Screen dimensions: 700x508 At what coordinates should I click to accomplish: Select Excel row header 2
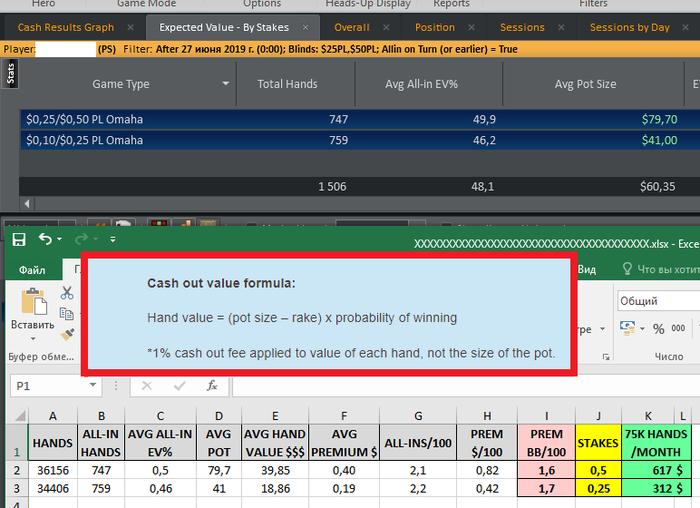[x=17, y=470]
